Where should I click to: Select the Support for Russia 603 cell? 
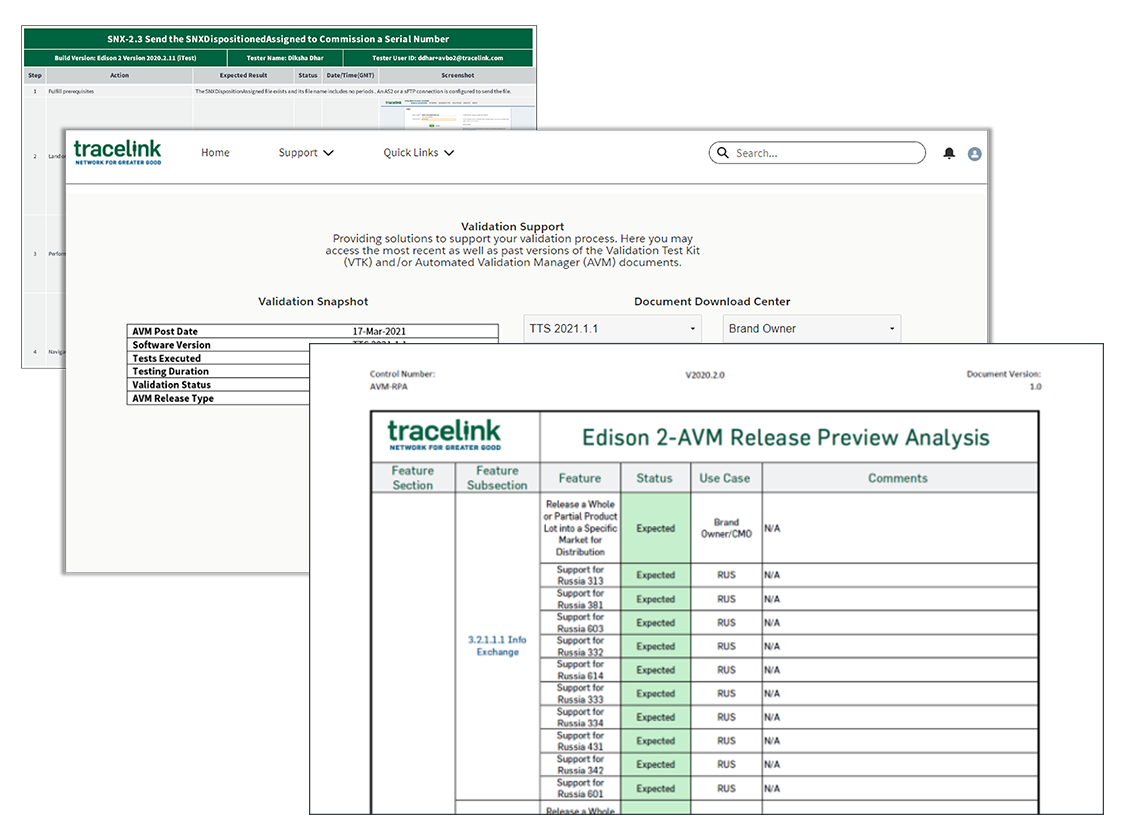[580, 622]
